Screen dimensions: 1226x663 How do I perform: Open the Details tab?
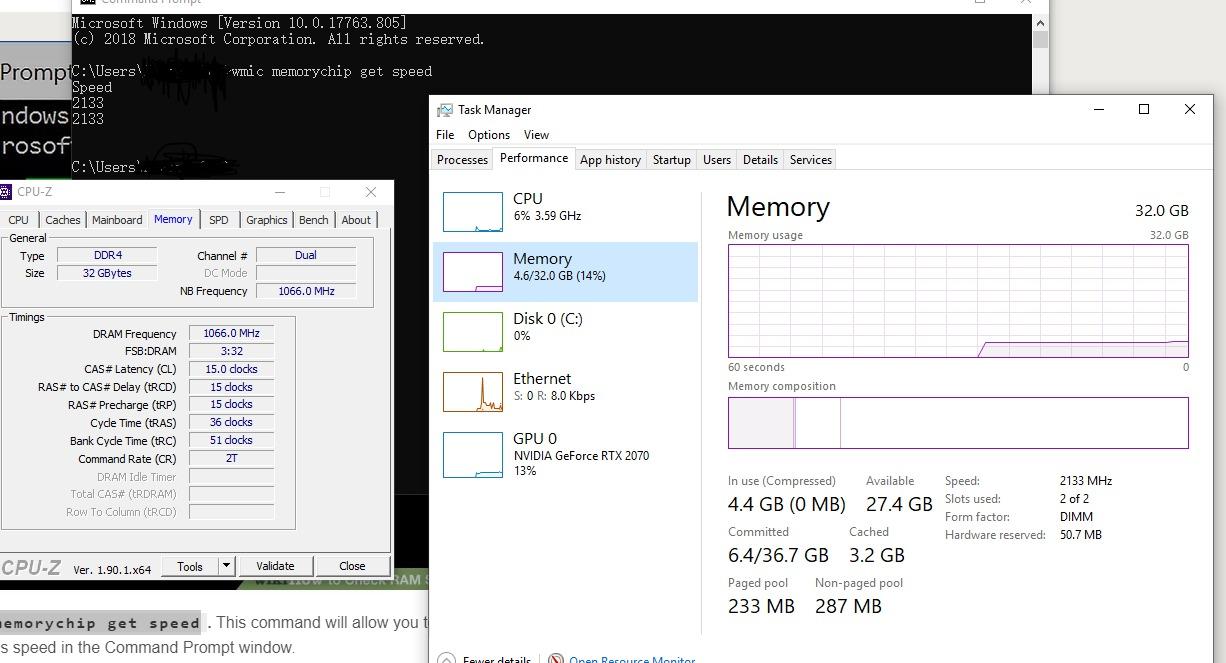(x=760, y=160)
